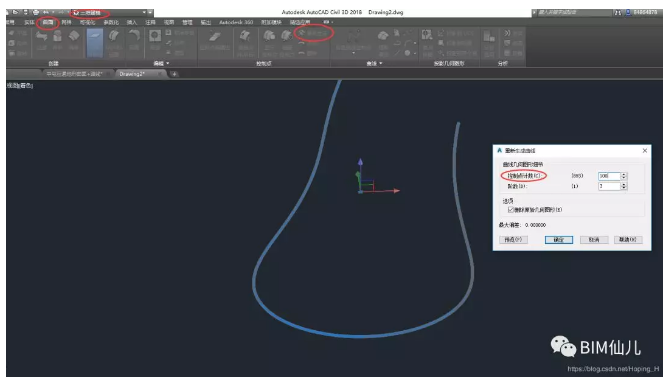Expand the 曲线 panel arrow
This screenshot has width=668, height=381.
coord(380,64)
